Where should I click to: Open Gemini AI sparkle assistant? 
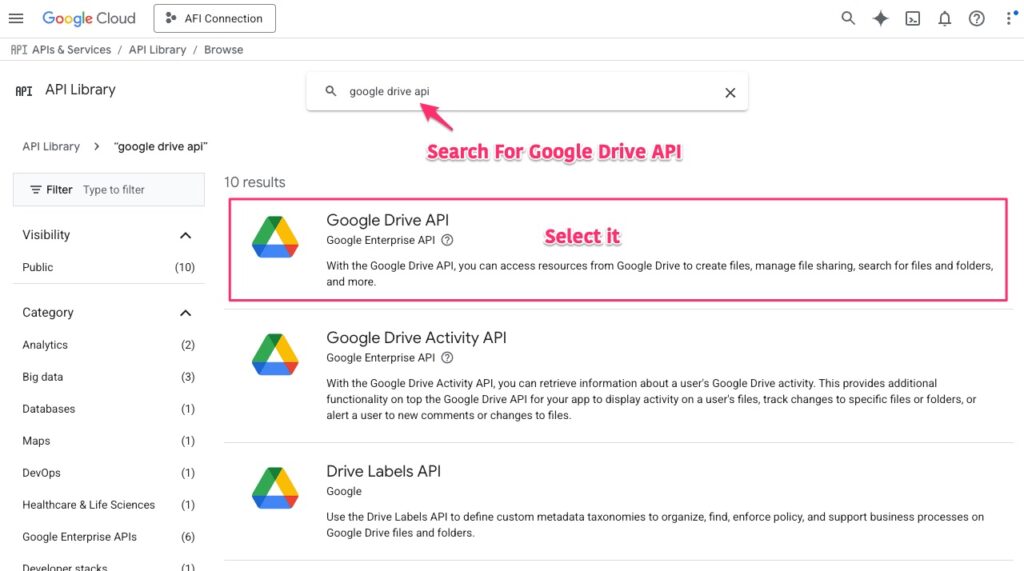(x=880, y=18)
